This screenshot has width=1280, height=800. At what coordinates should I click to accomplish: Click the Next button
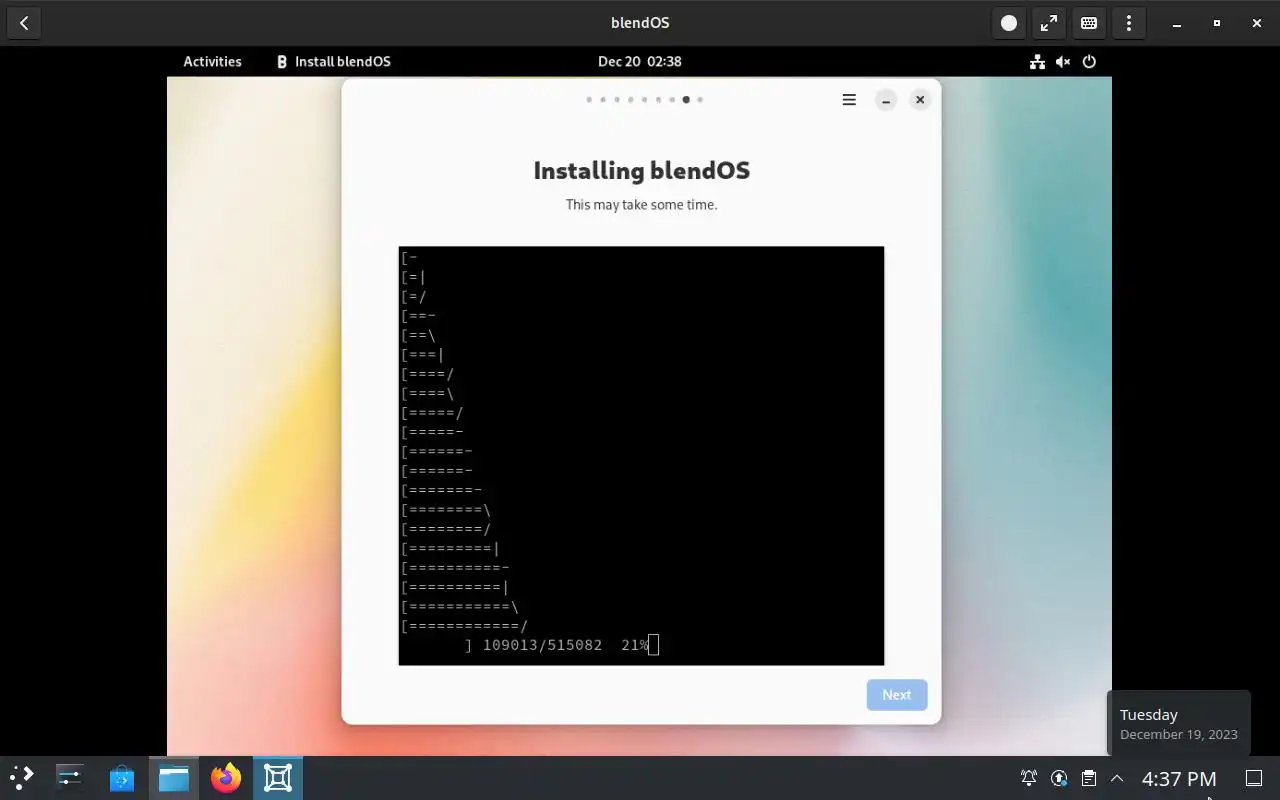click(x=897, y=695)
